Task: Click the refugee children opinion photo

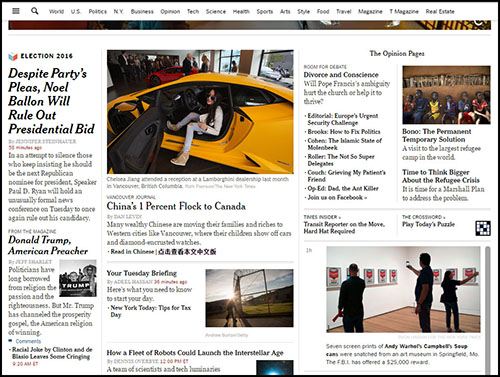Action: (x=446, y=95)
